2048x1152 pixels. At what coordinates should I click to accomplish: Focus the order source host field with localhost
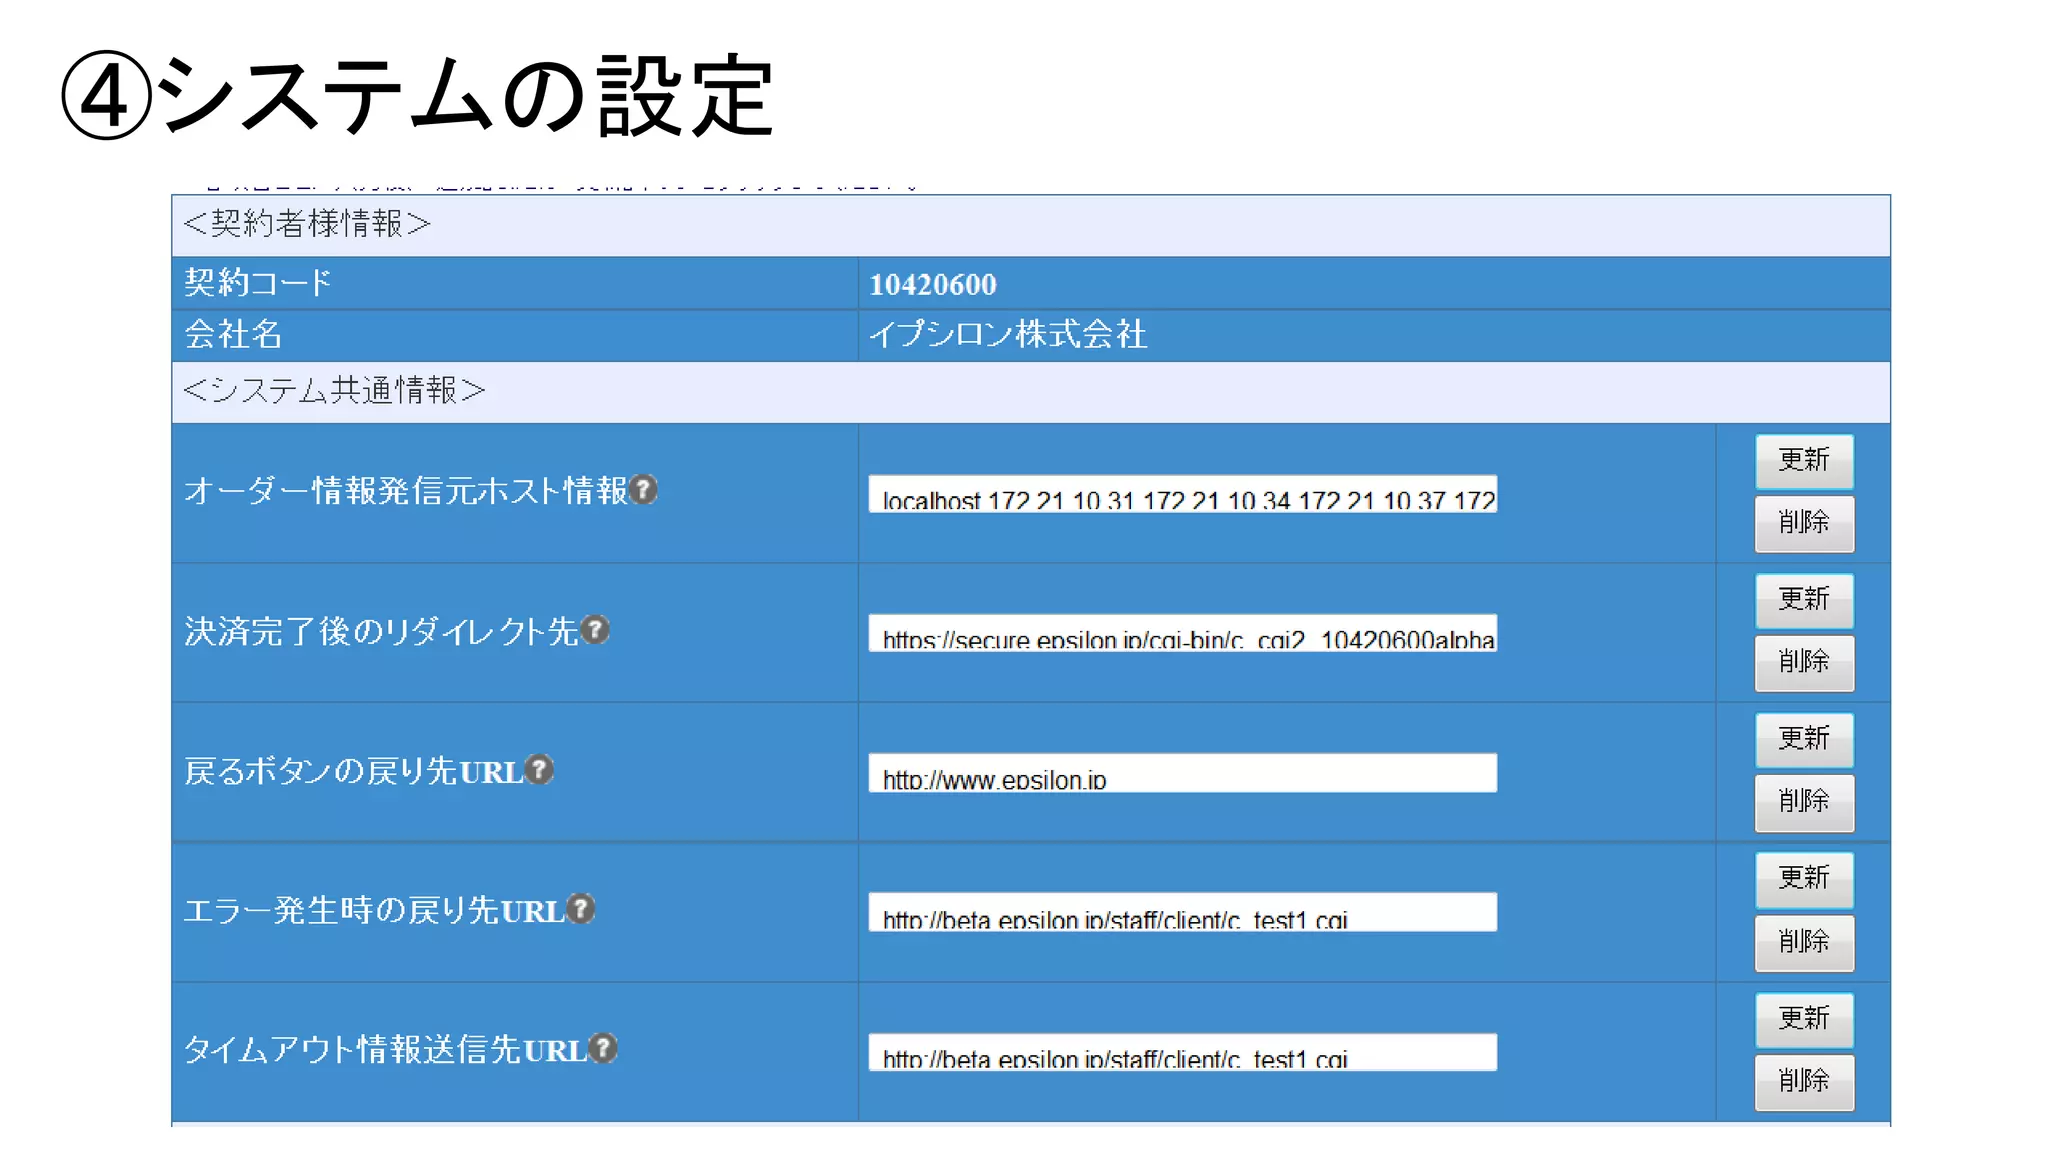[x=1183, y=494]
